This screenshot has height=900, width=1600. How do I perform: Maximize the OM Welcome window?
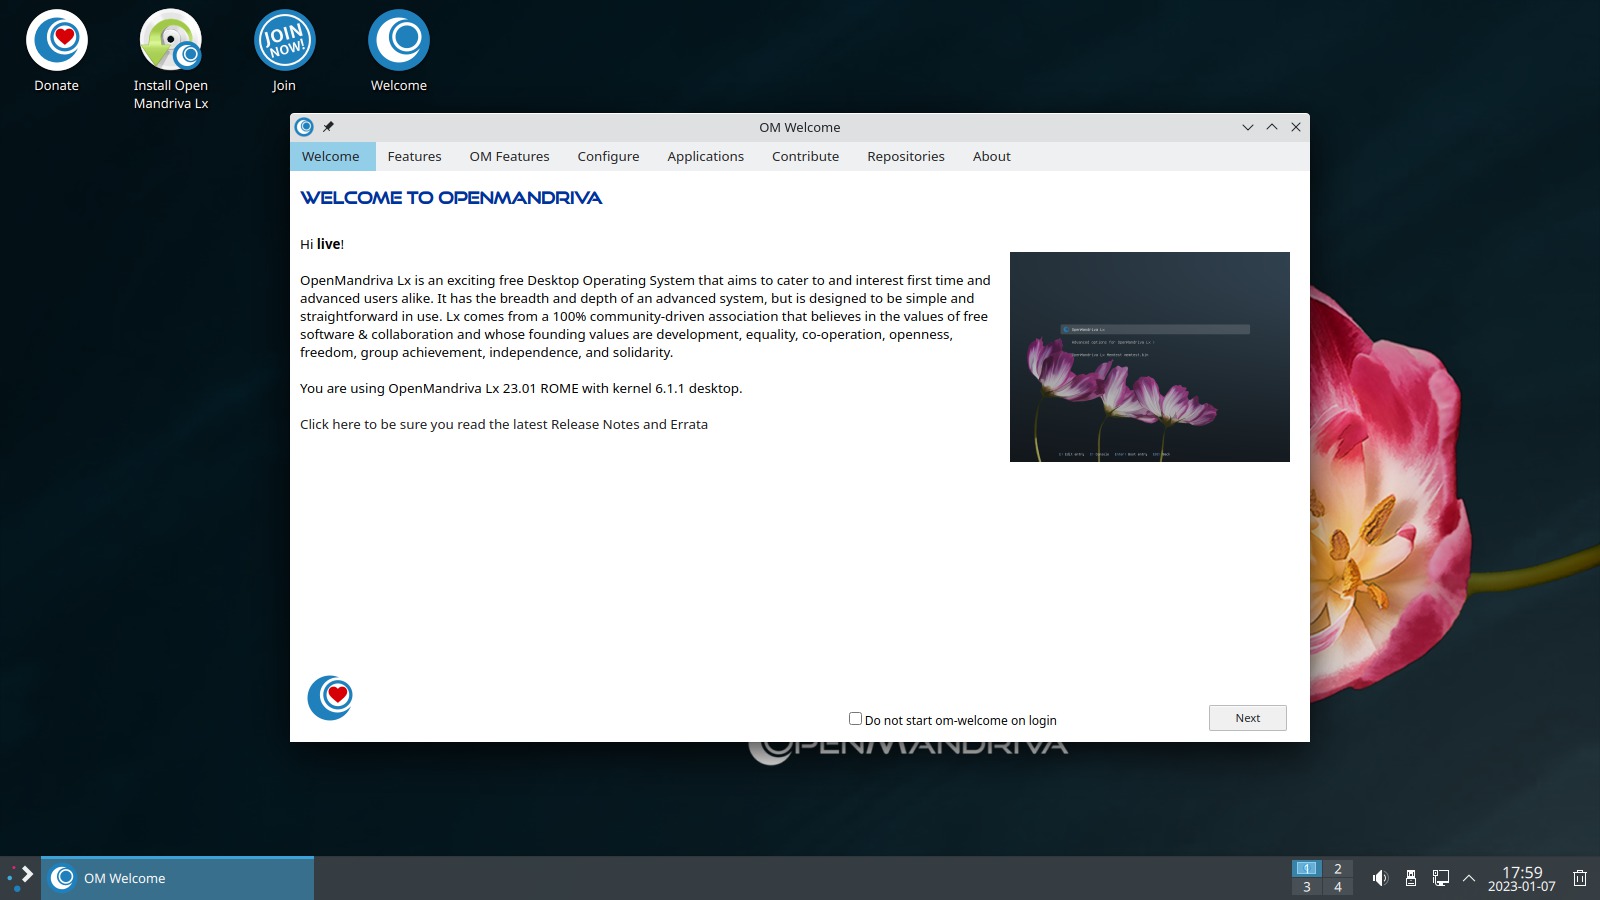[x=1272, y=127]
